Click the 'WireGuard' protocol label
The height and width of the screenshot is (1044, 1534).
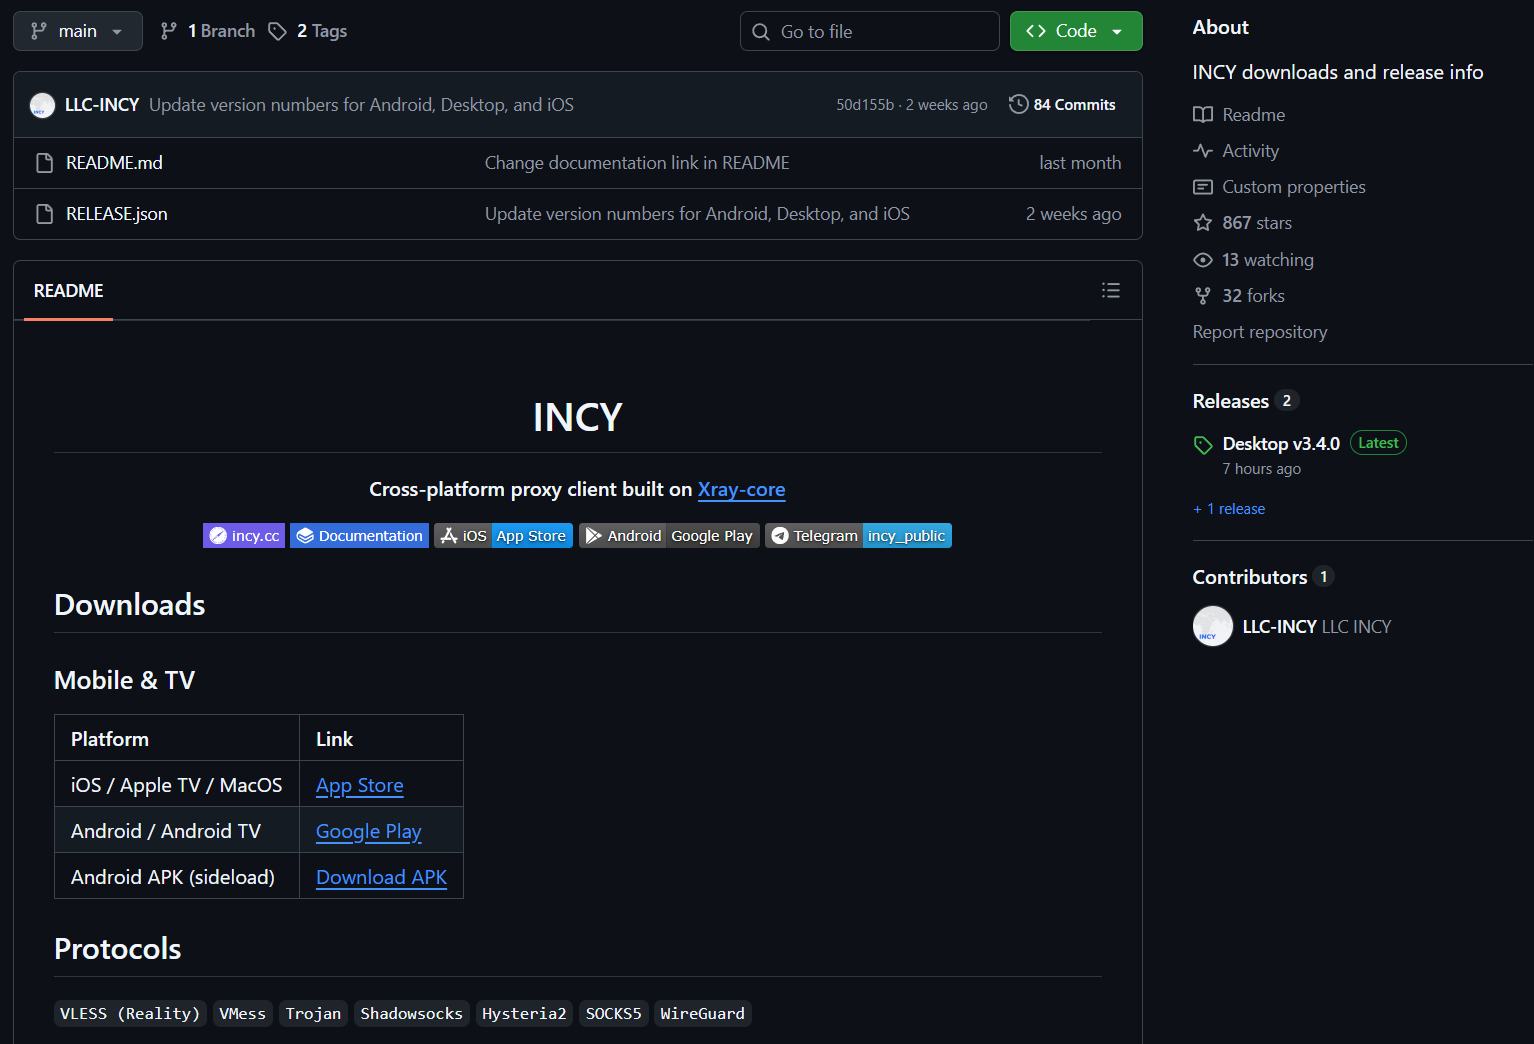pos(702,1014)
